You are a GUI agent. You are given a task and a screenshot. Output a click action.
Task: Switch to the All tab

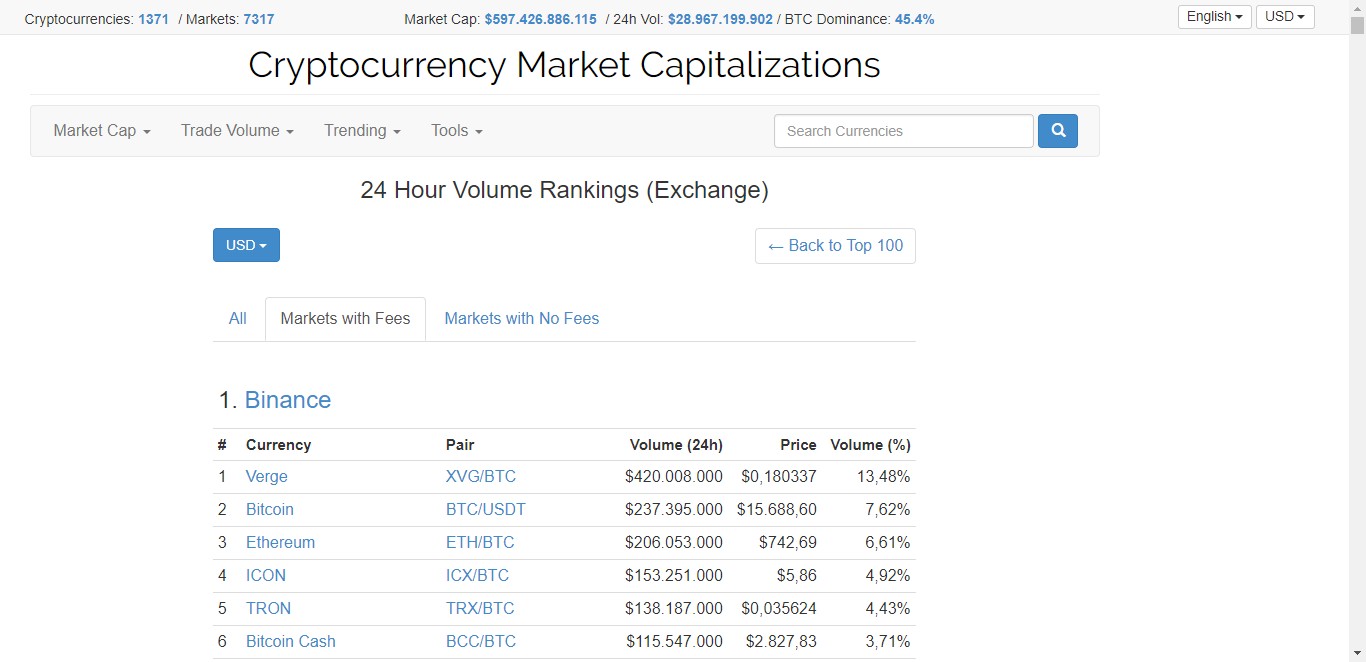click(x=237, y=318)
